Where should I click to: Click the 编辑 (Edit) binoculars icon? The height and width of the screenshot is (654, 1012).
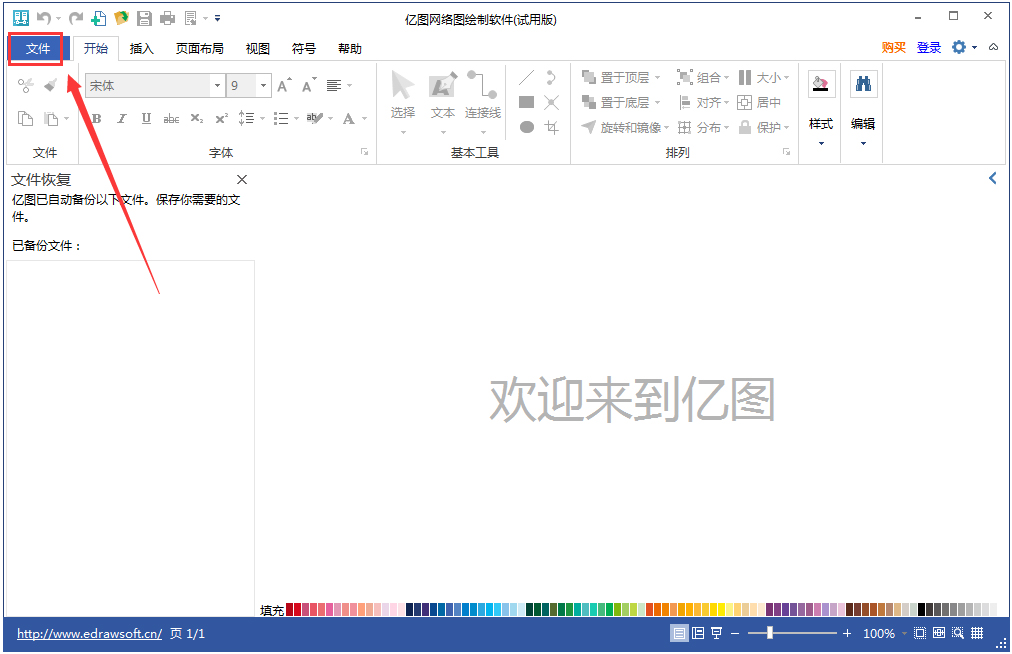[861, 85]
